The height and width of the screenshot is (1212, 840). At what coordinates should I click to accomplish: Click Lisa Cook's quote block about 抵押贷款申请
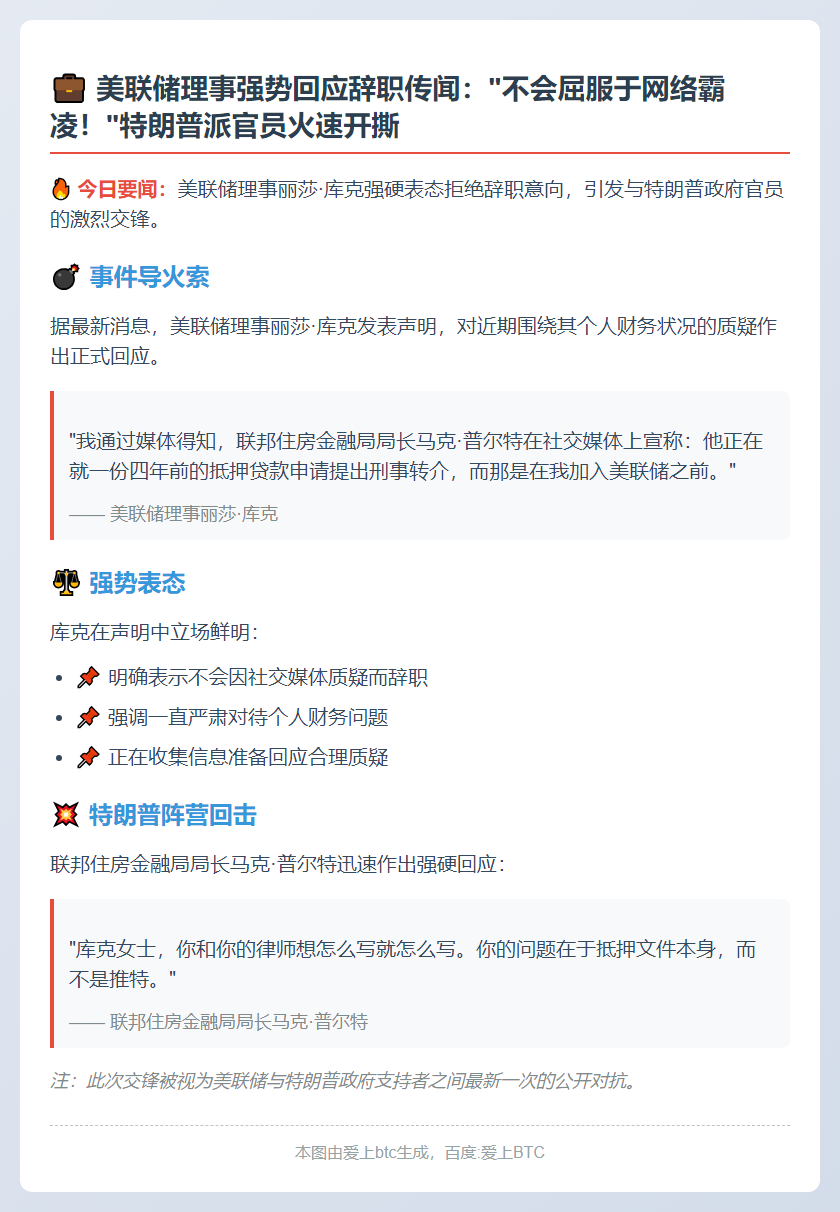click(x=420, y=466)
